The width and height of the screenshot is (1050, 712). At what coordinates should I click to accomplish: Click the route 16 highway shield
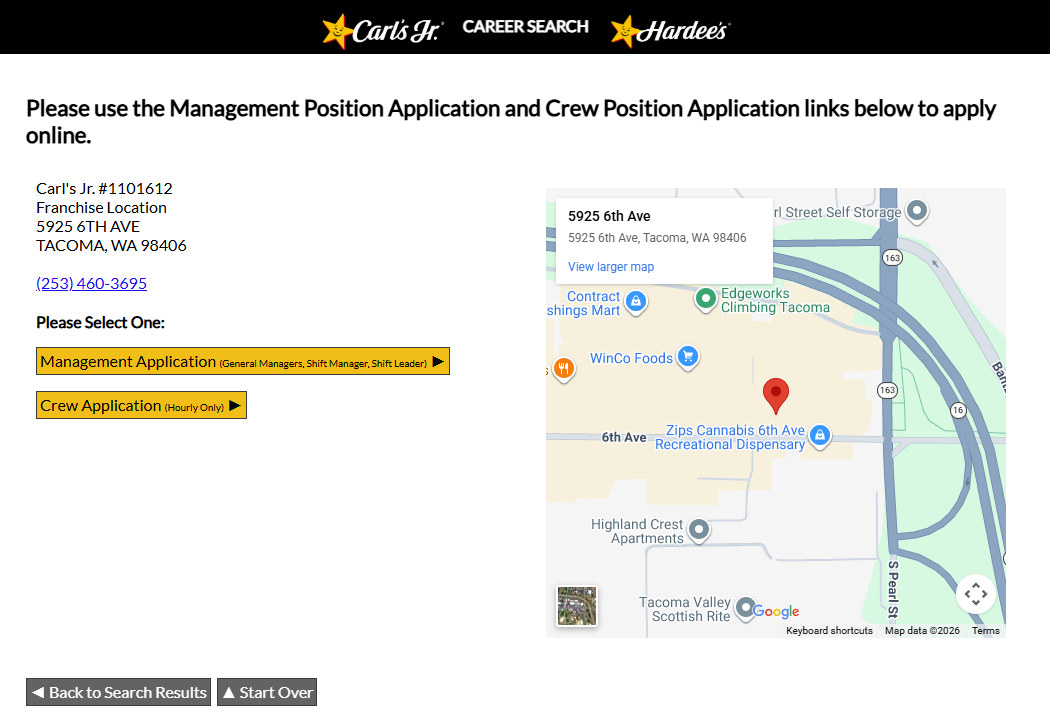pyautogui.click(x=958, y=410)
